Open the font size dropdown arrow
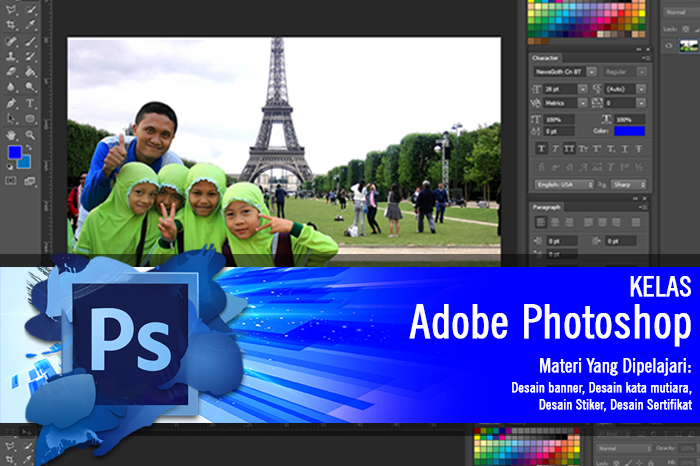 [583, 89]
